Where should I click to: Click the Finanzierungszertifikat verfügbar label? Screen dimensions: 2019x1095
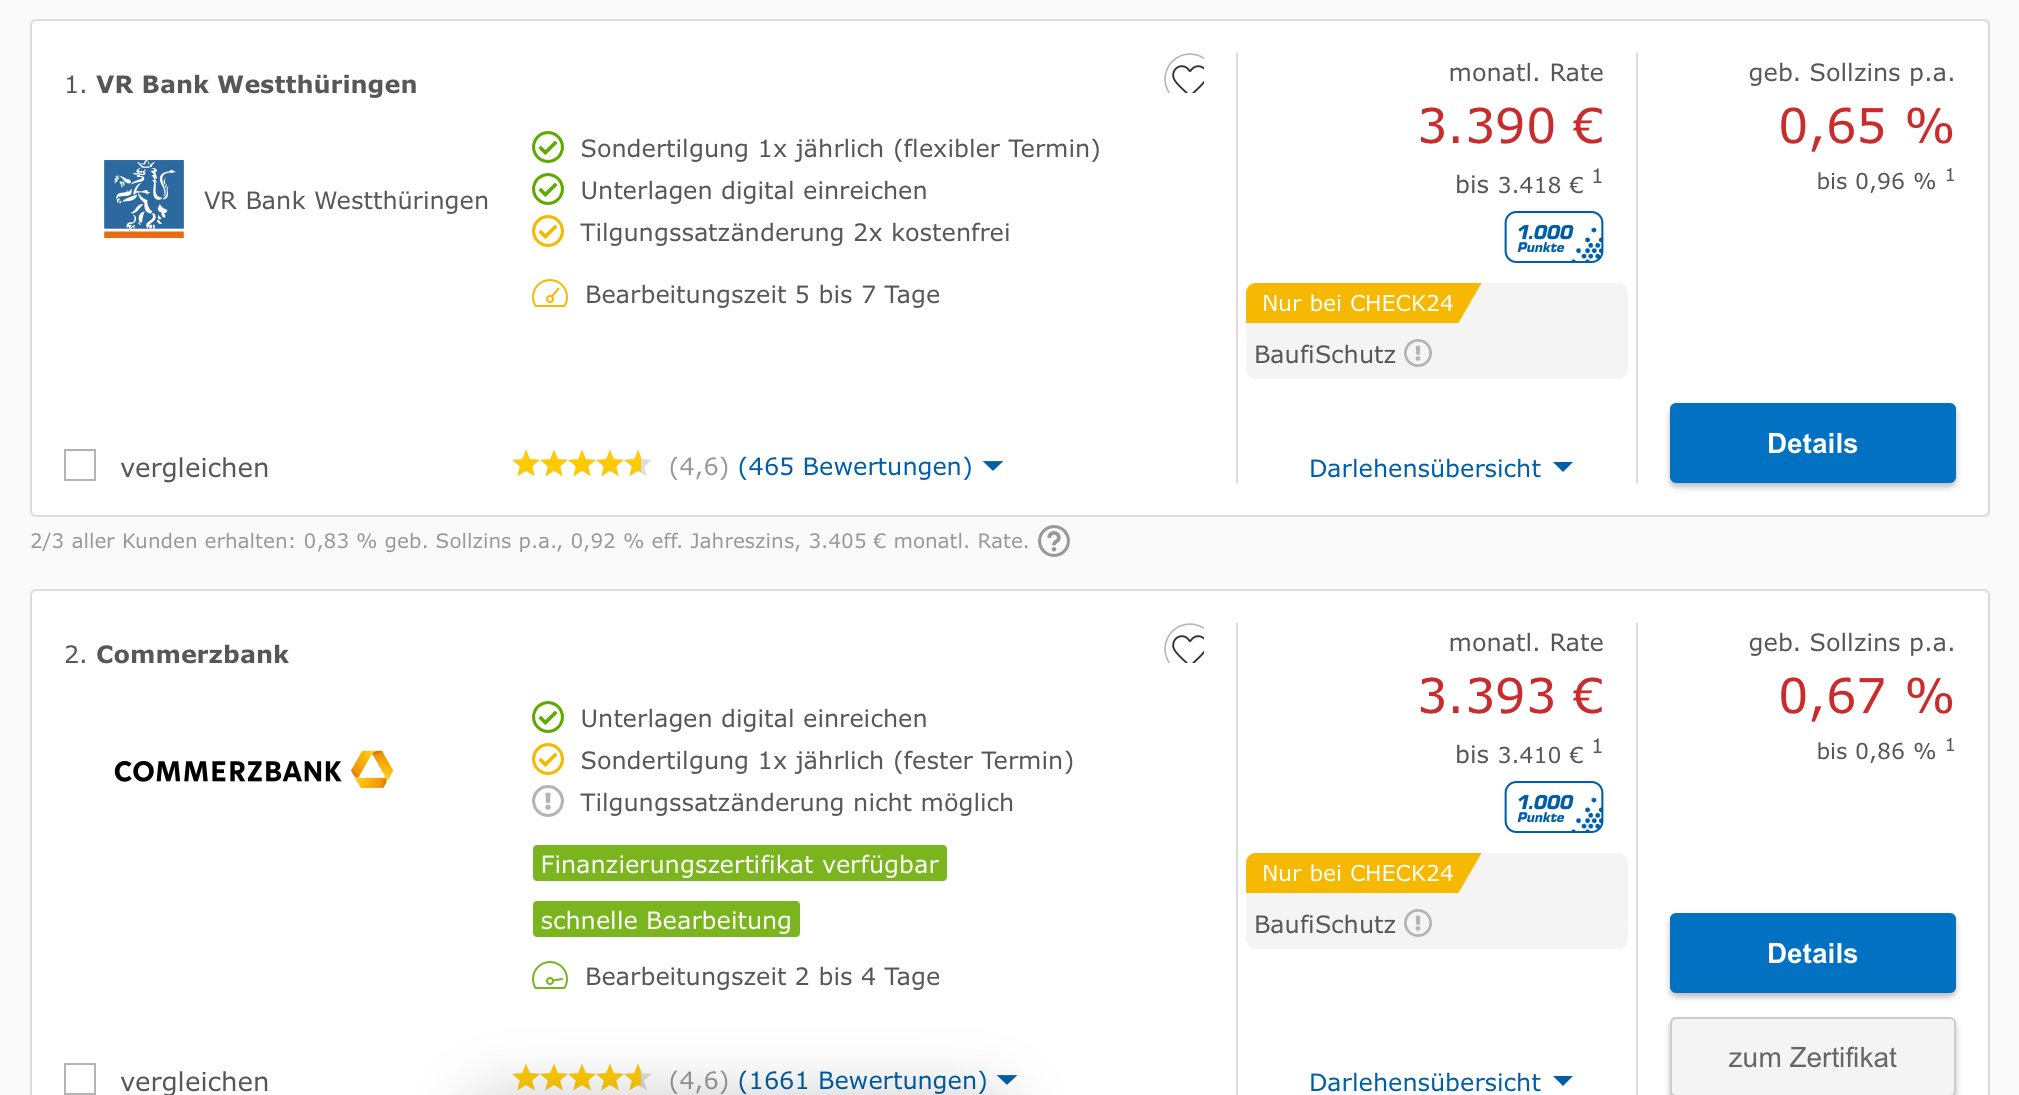pyautogui.click(x=739, y=864)
